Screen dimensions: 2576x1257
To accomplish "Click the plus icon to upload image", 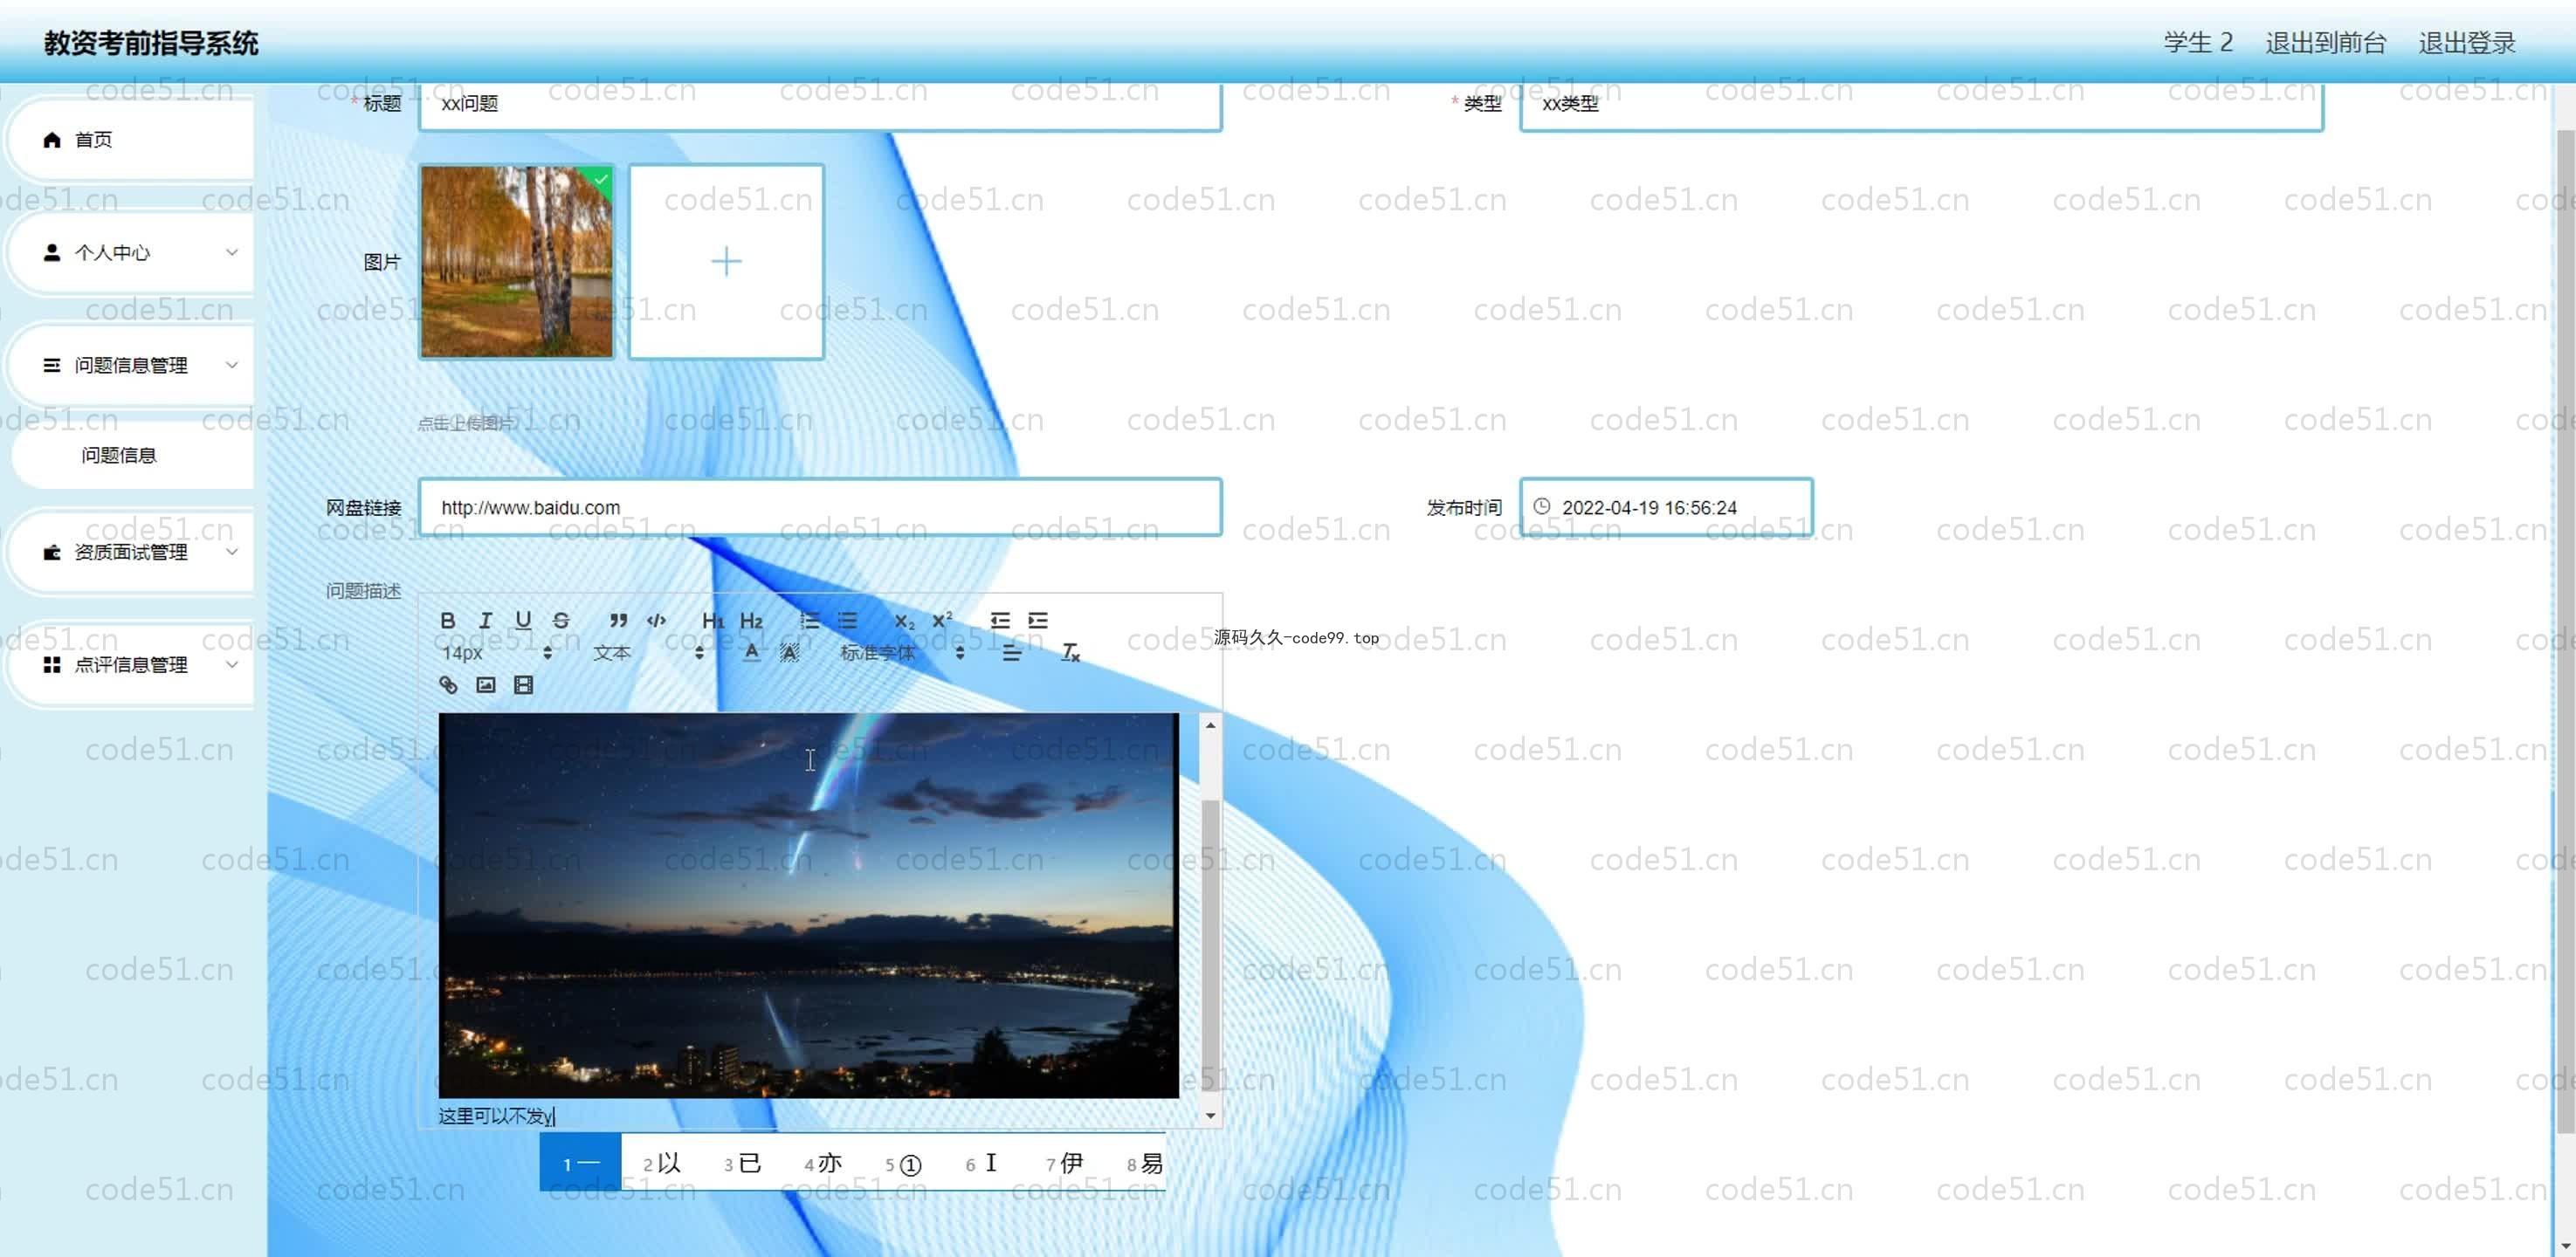I will (x=726, y=261).
